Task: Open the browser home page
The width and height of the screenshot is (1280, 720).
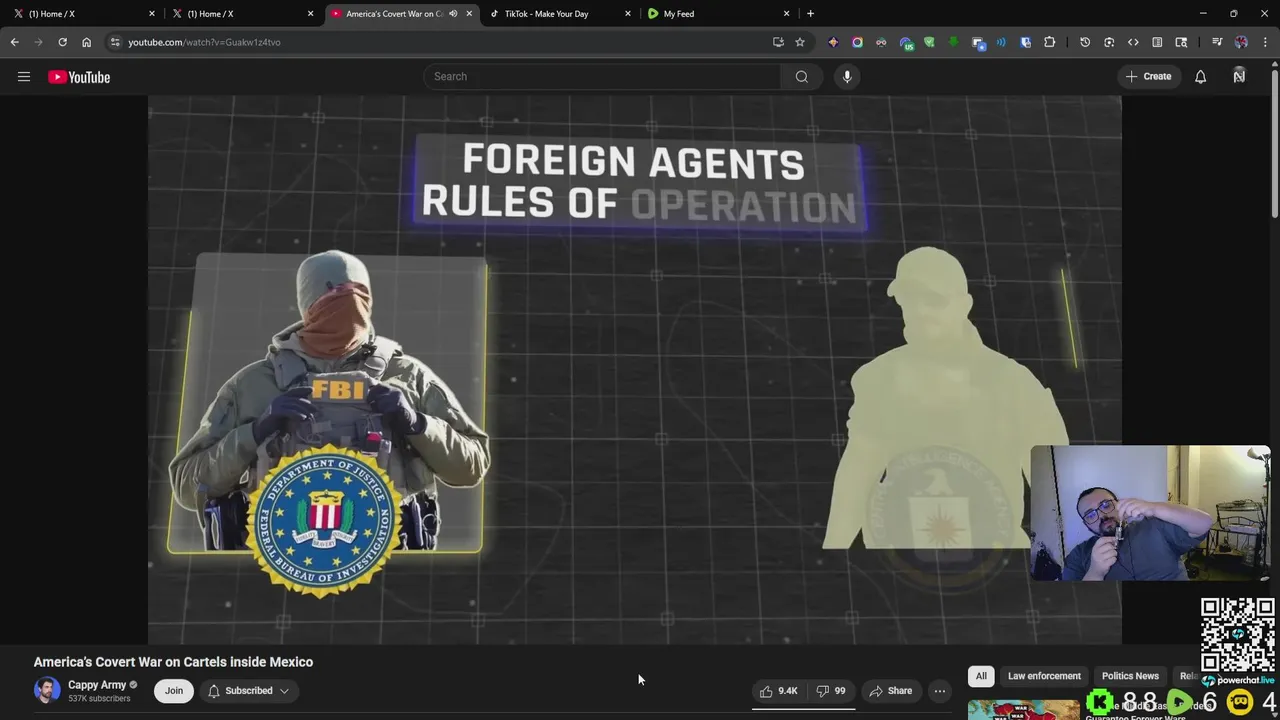Action: pos(87,42)
